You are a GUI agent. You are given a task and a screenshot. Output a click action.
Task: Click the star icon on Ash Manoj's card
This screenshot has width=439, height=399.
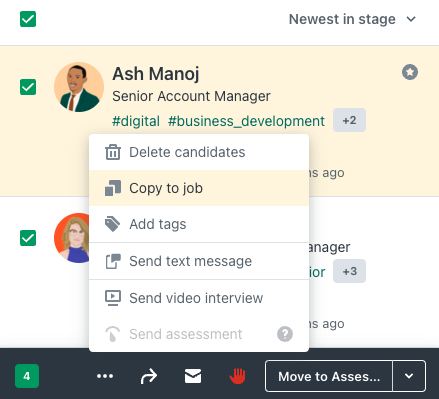coord(410,72)
